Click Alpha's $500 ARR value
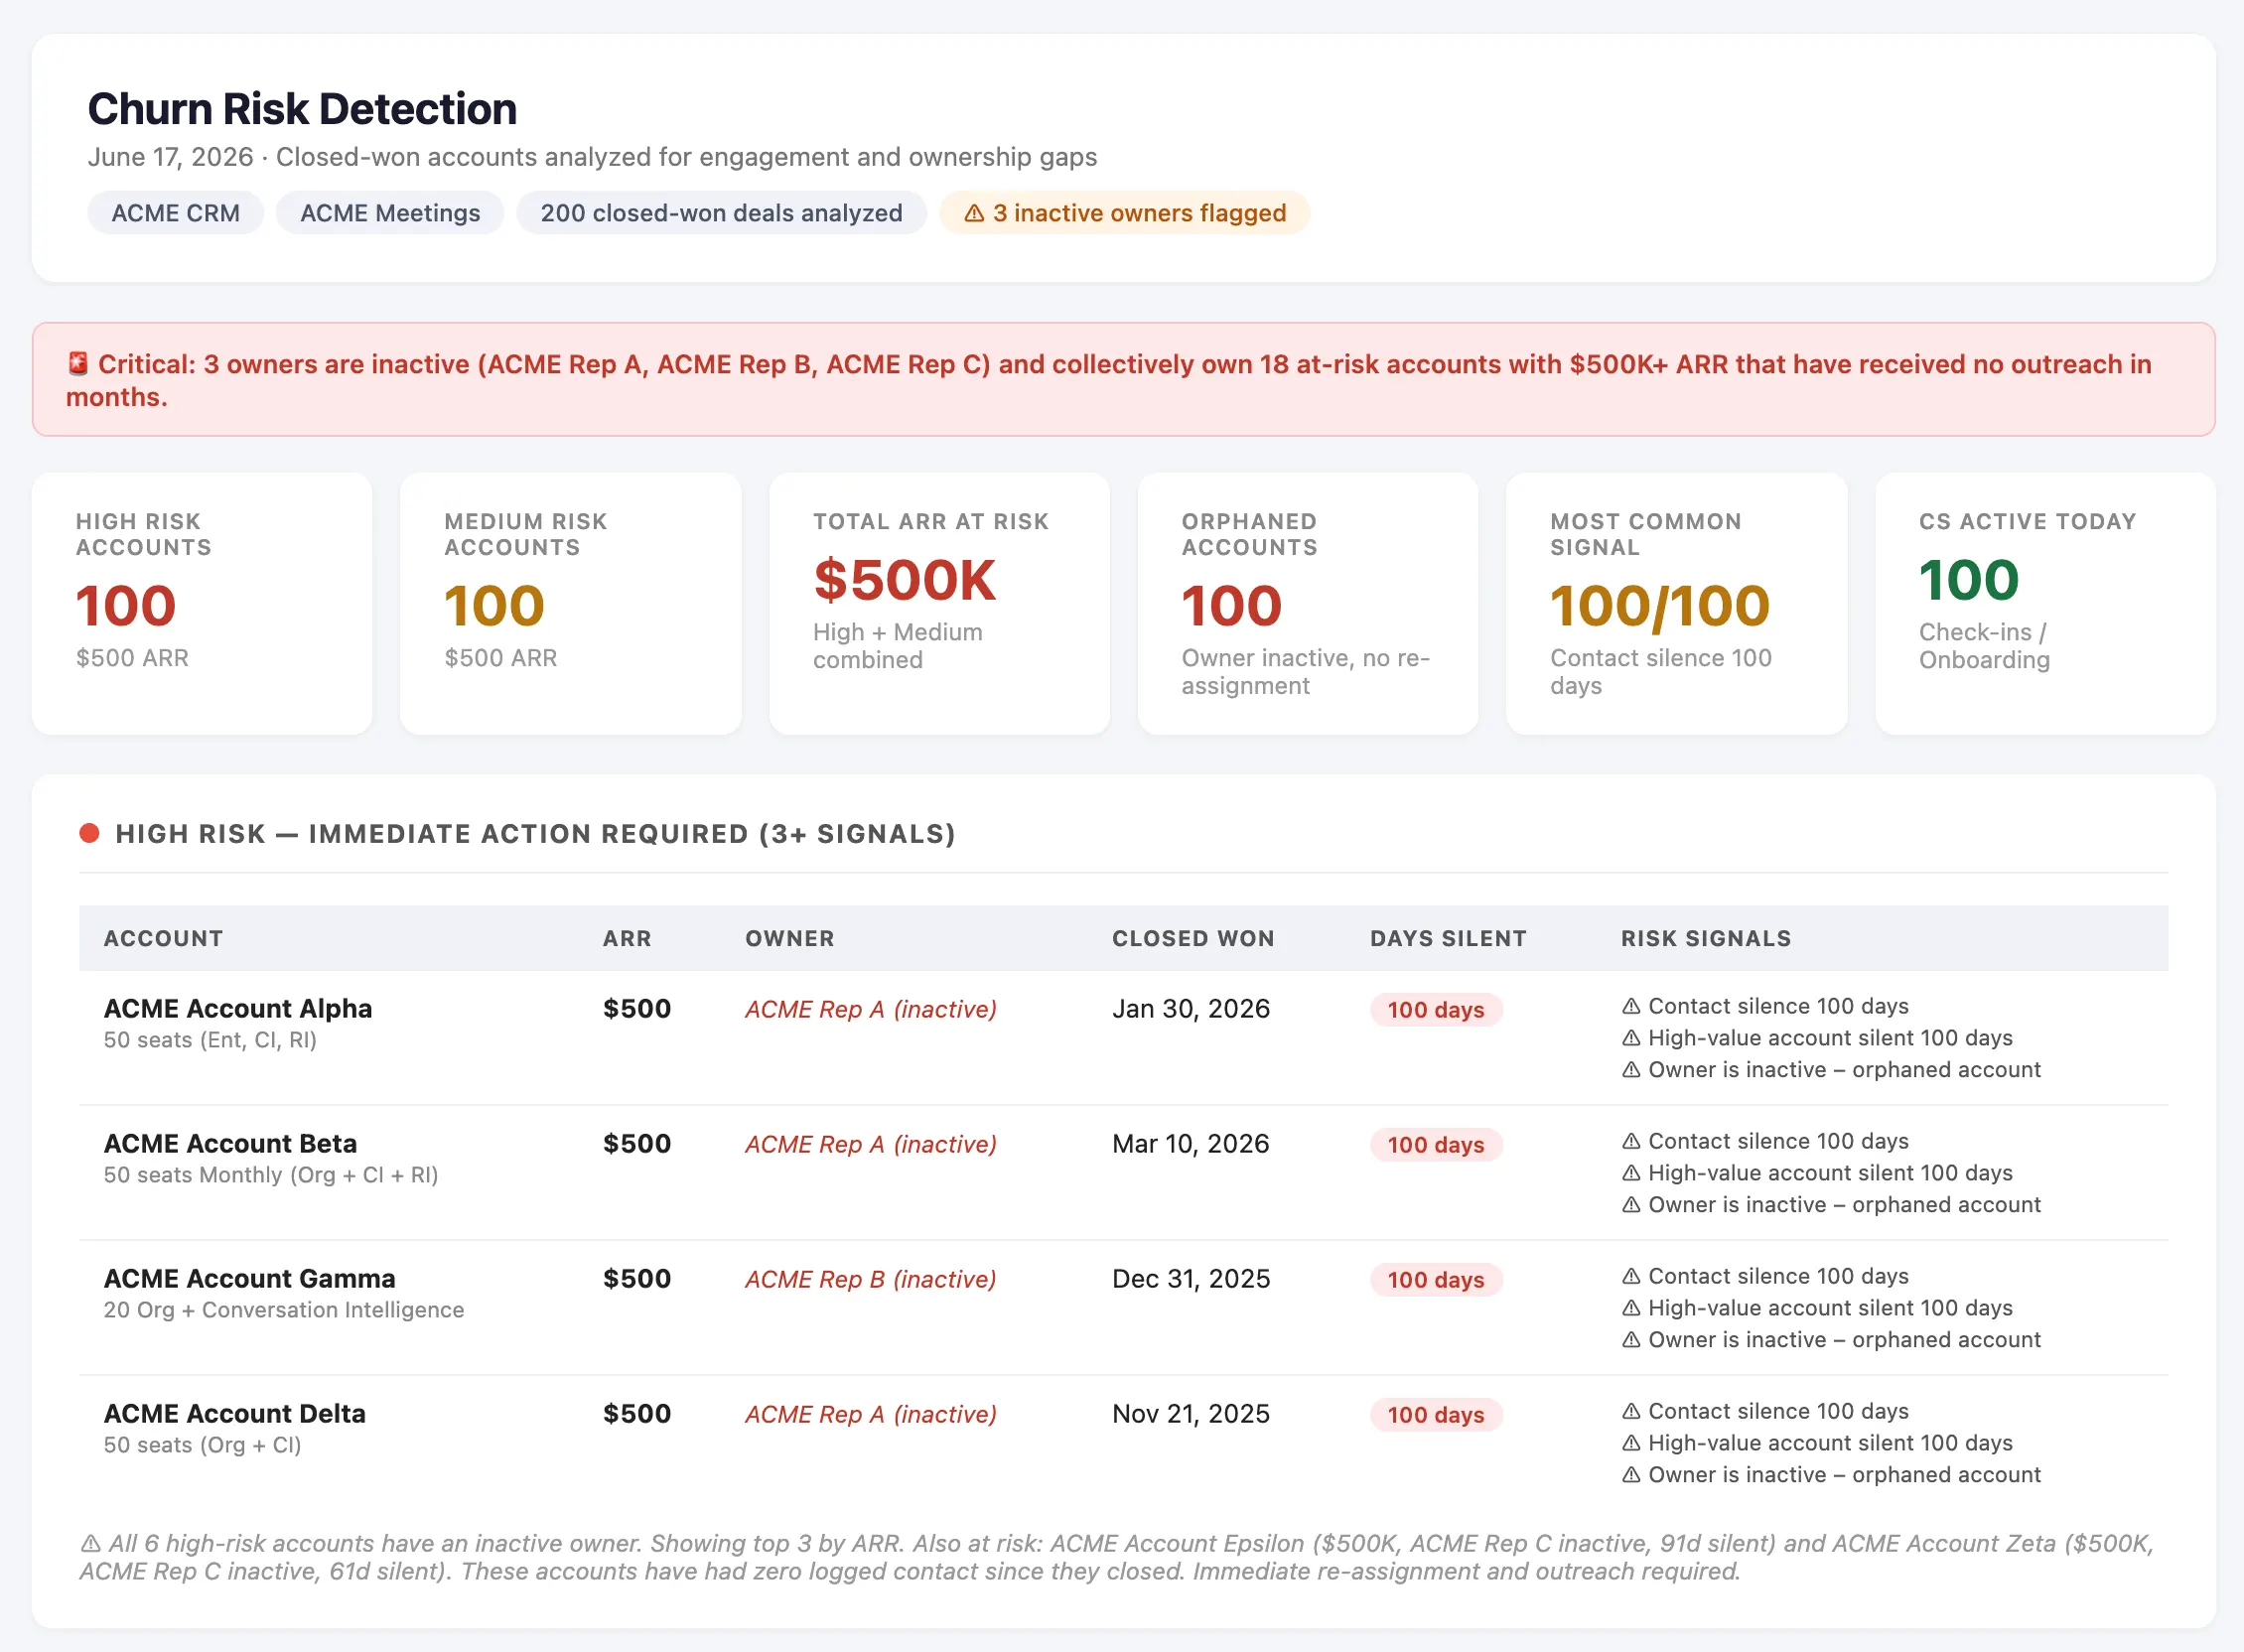This screenshot has height=1652, width=2244. (x=637, y=1008)
